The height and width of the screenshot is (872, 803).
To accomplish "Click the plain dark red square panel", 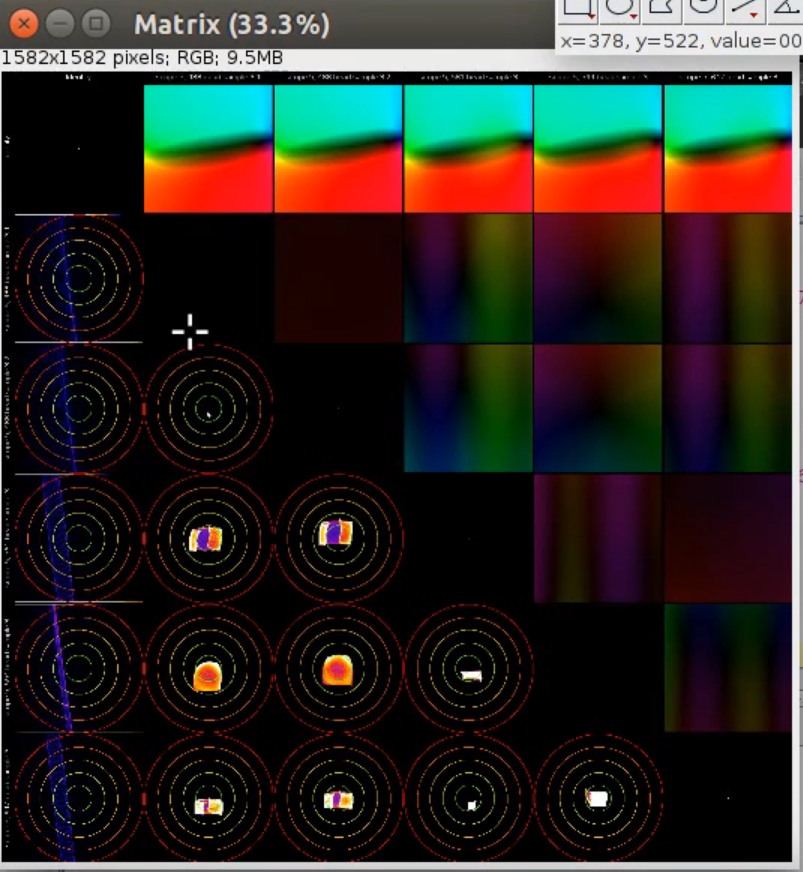I will click(338, 278).
